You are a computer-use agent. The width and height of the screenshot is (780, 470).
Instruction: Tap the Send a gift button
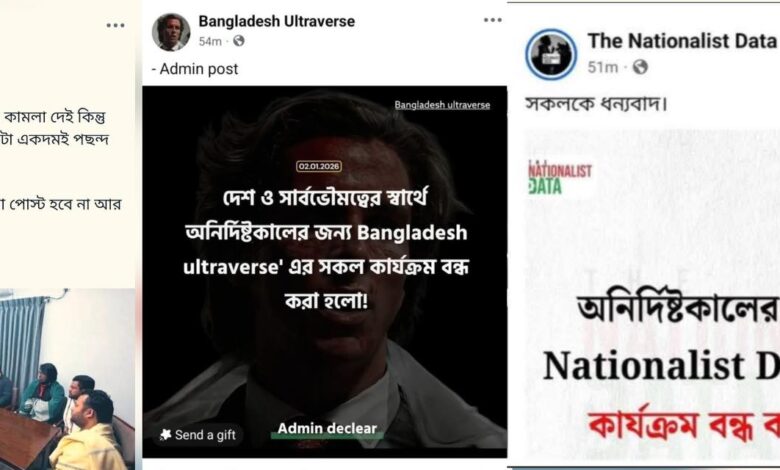tap(198, 435)
